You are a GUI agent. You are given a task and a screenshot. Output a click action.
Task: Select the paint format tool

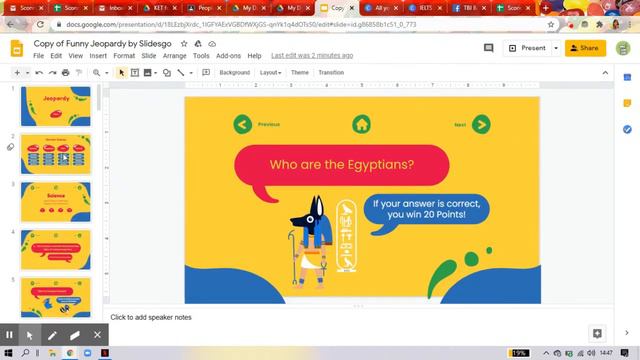(79, 73)
